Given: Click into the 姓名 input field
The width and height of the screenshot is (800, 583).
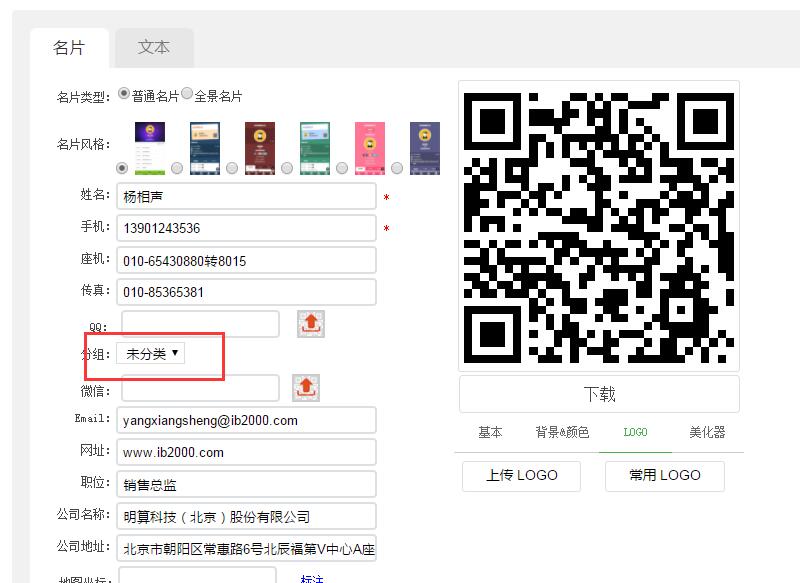Looking at the screenshot, I should pyautogui.click(x=247, y=197).
